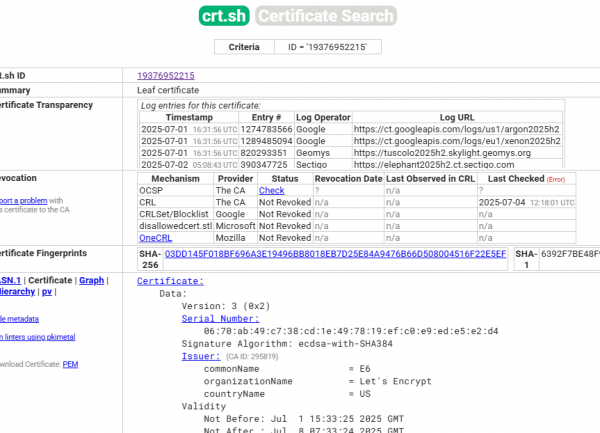Click the CA ID: 295819 text
Image resolution: width=600 pixels, height=433 pixels.
click(x=252, y=356)
